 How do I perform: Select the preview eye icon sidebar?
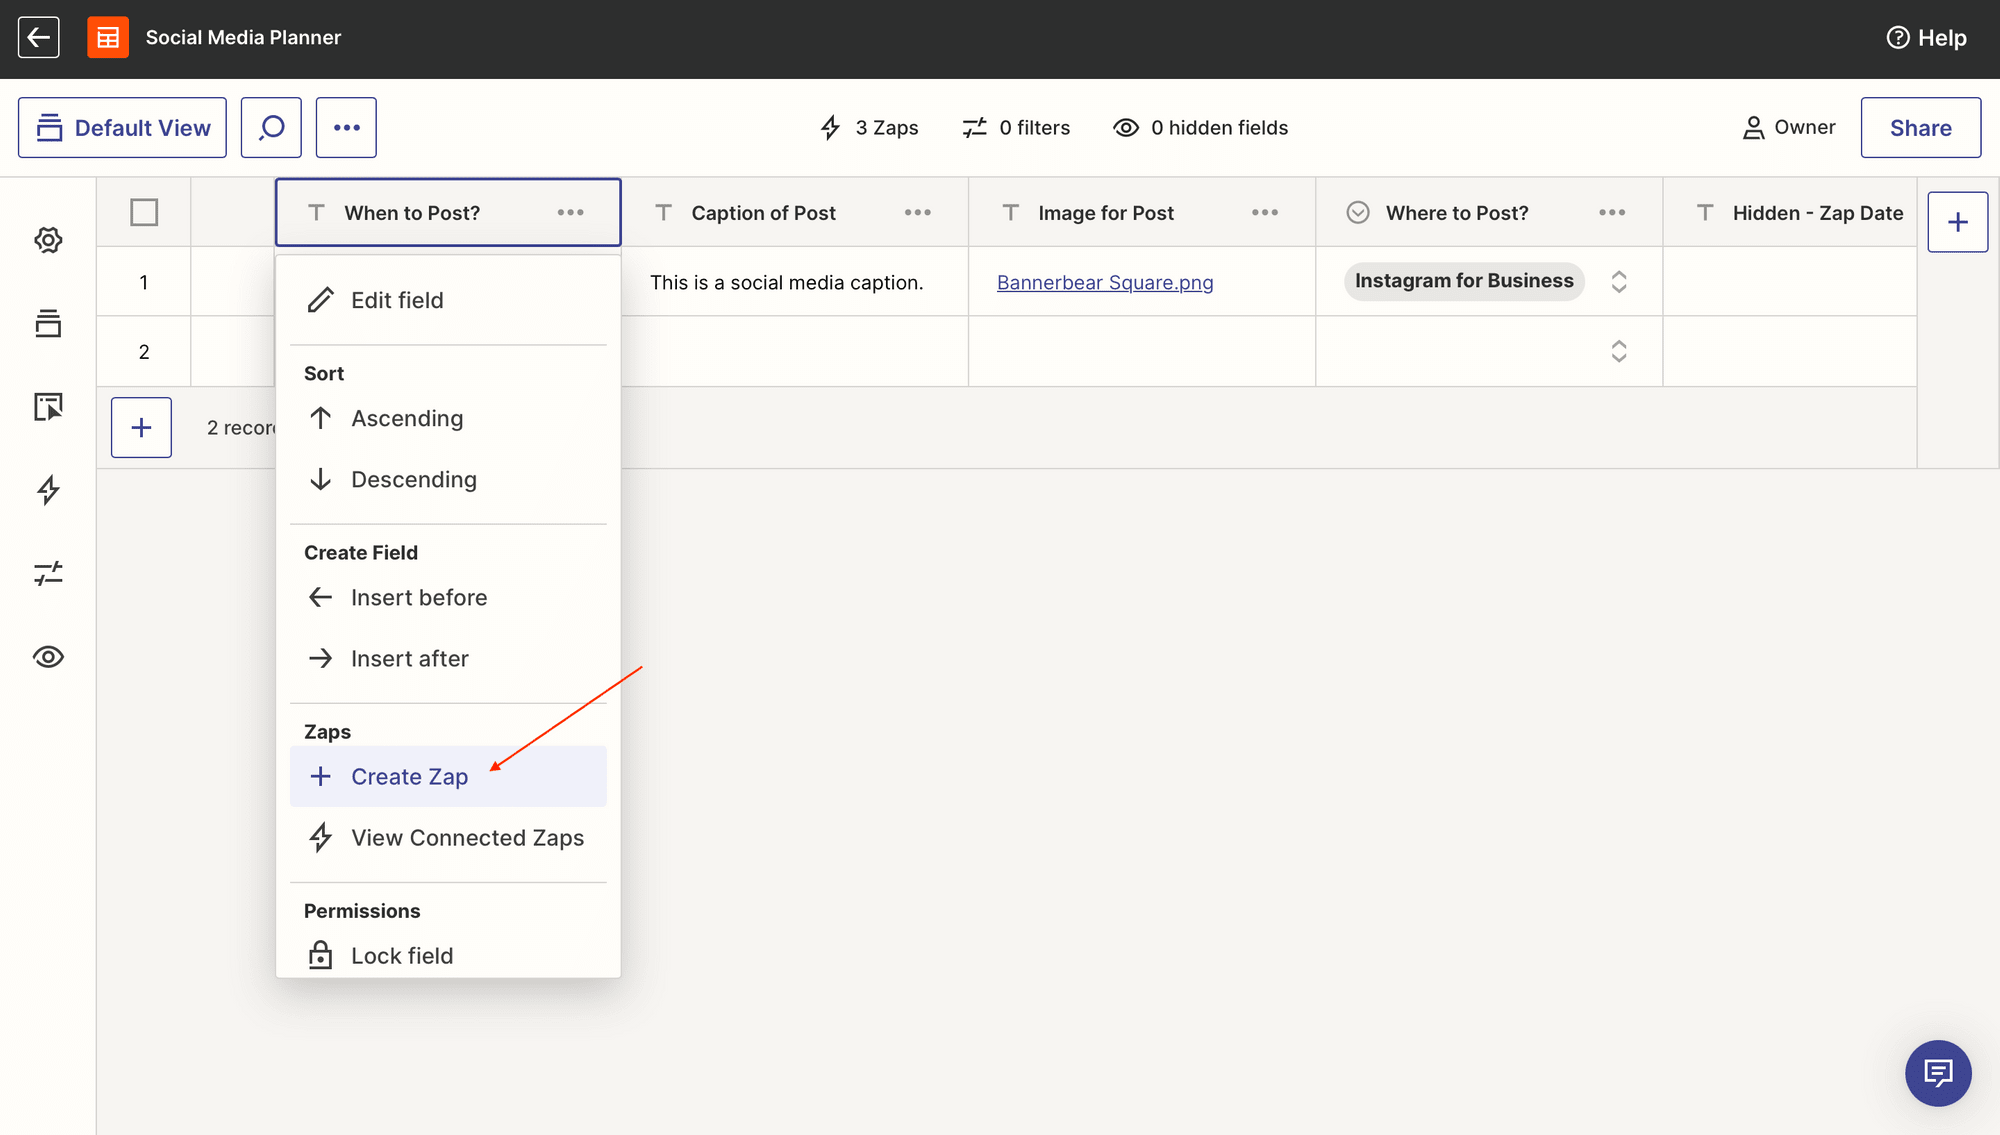click(x=48, y=657)
